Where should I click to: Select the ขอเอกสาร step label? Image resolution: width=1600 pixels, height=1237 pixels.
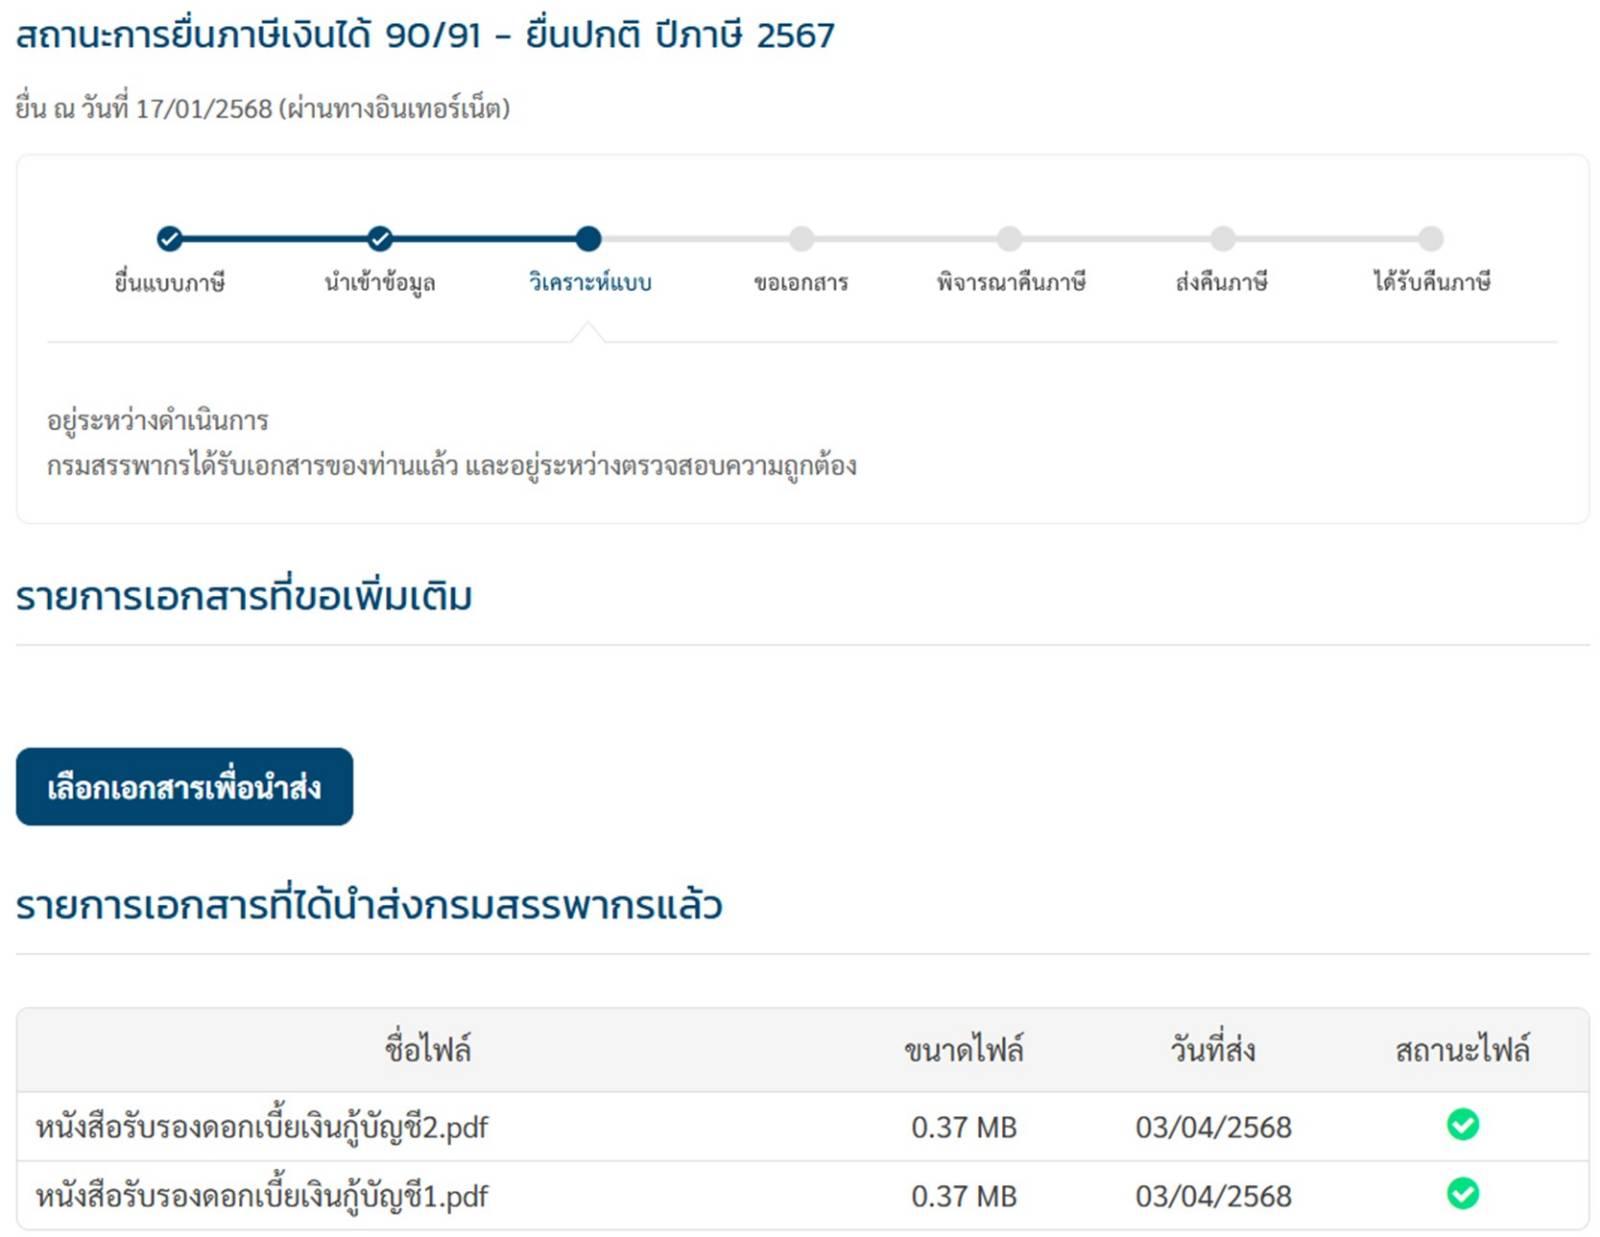[801, 282]
